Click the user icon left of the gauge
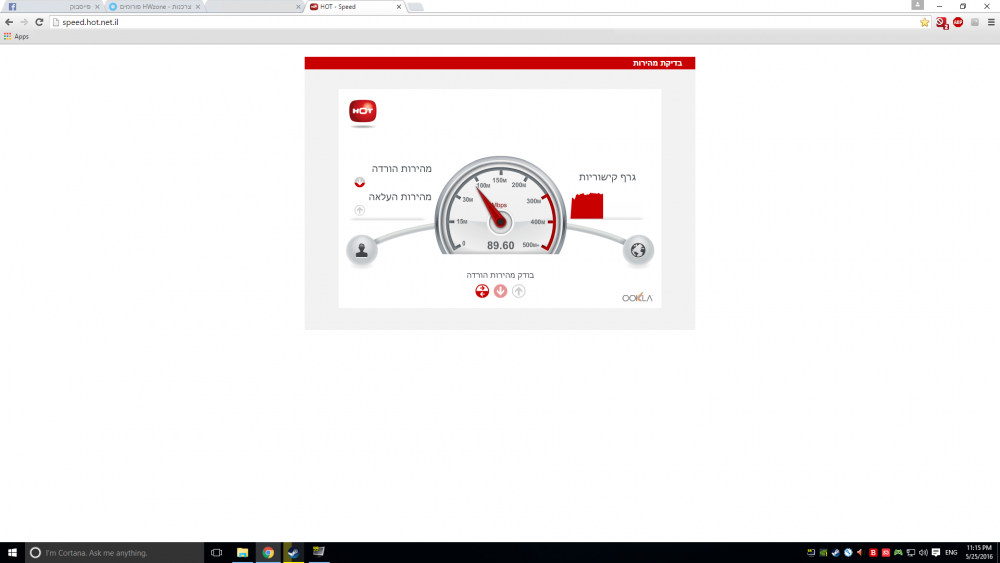The height and width of the screenshot is (563, 1000). point(361,250)
